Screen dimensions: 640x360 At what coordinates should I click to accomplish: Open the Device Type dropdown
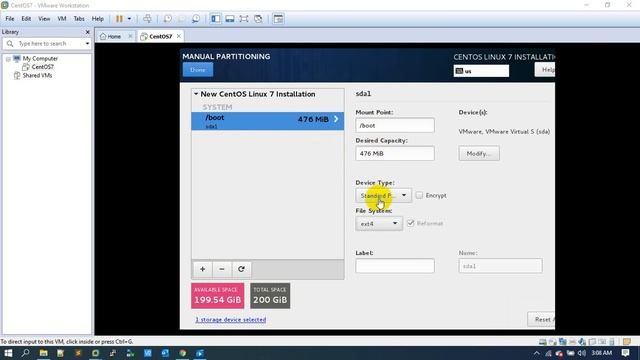pos(383,196)
